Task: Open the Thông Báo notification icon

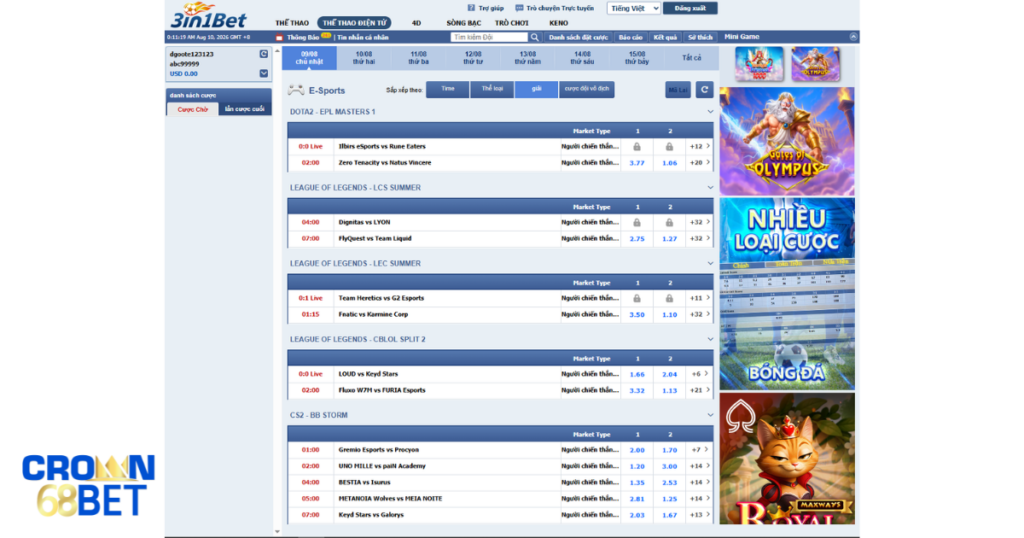Action: point(279,37)
